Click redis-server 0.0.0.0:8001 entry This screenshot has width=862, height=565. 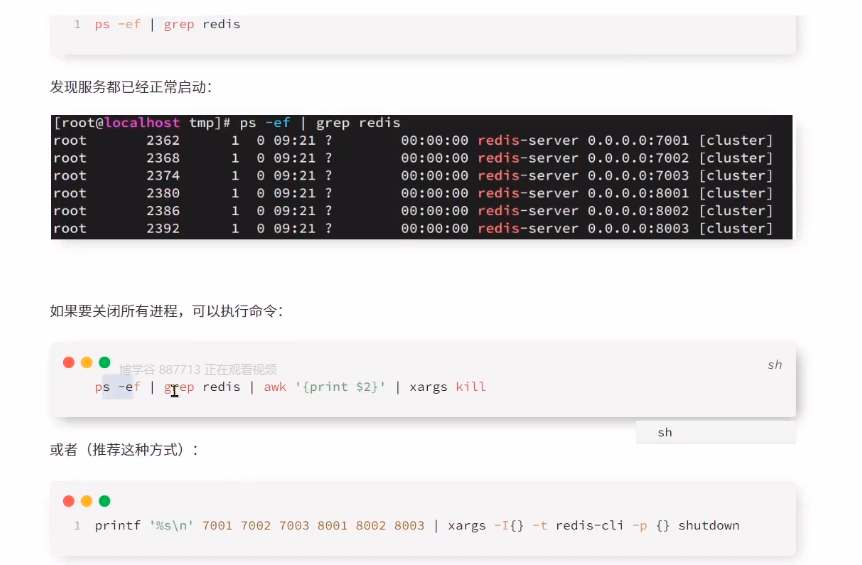point(583,193)
